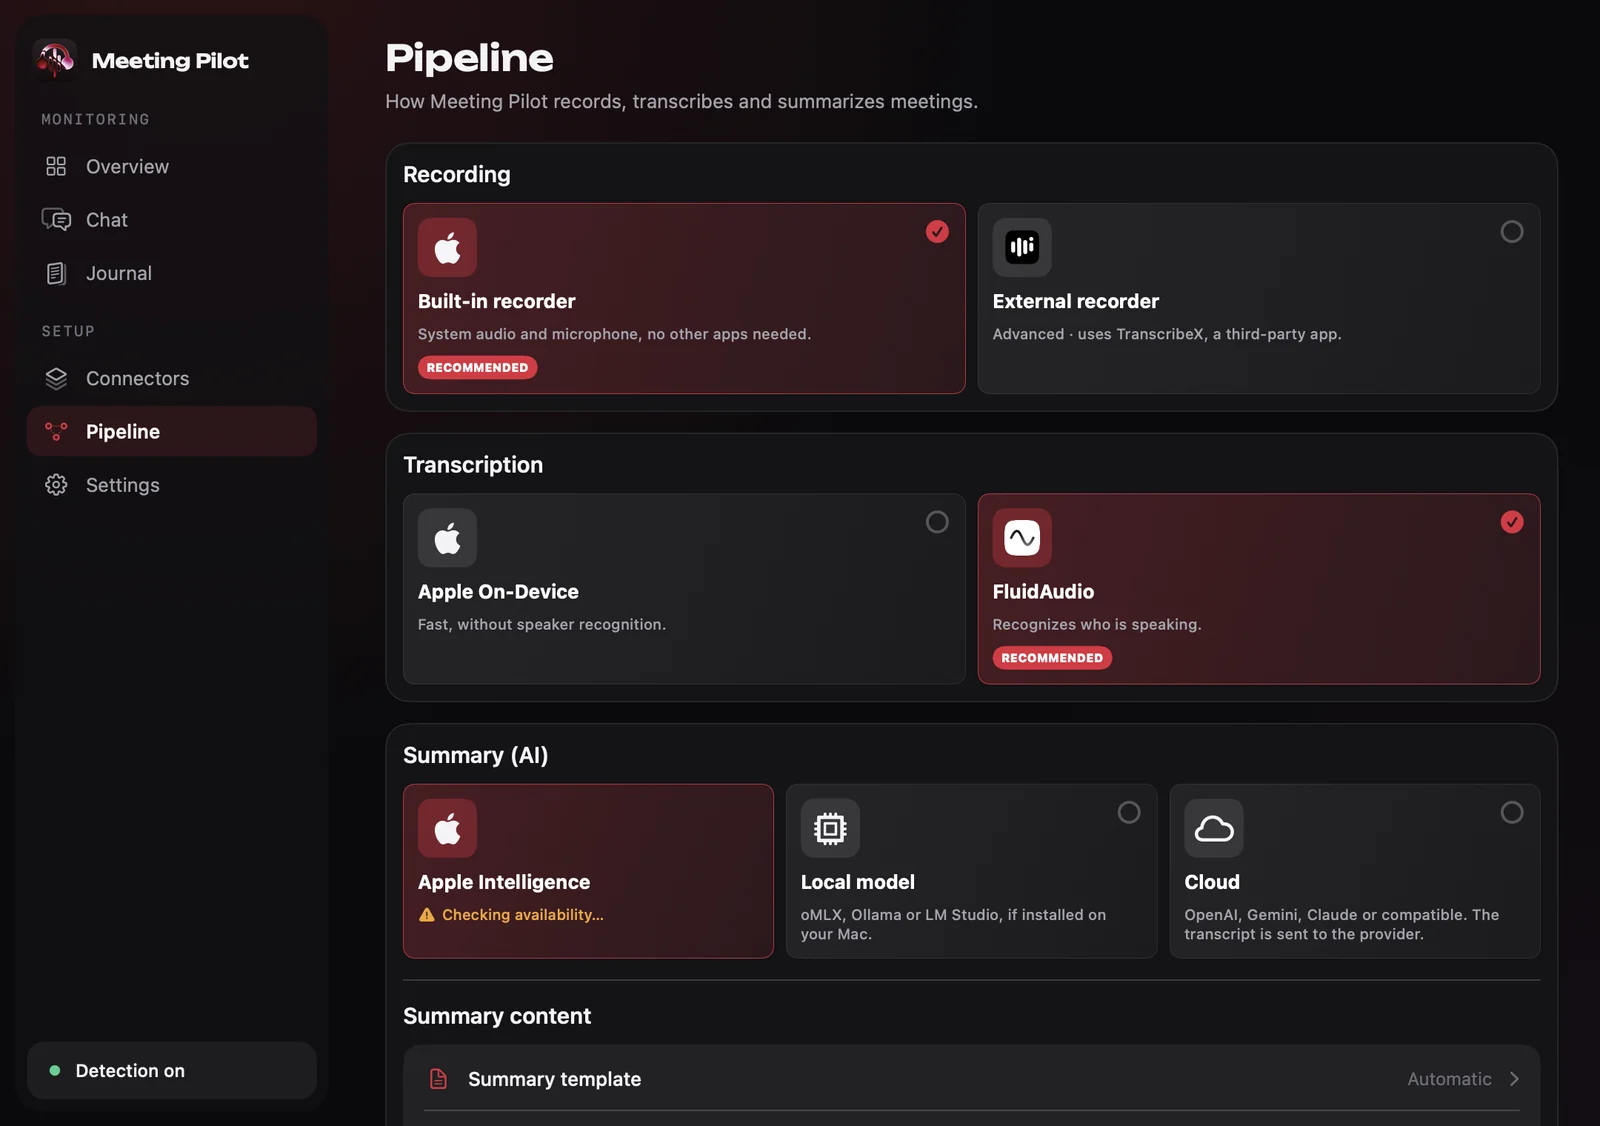Click the Detection on status button

(172, 1071)
